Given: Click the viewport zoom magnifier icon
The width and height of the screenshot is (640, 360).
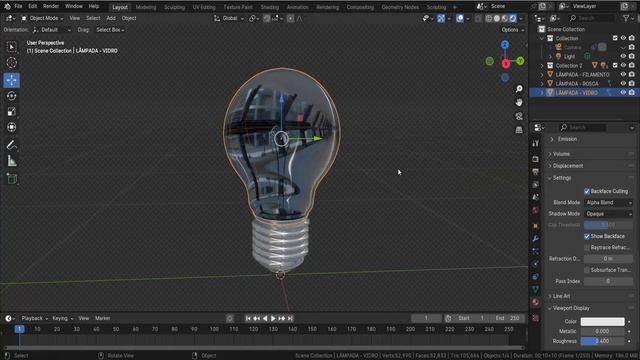Looking at the screenshot, I should [519, 89].
